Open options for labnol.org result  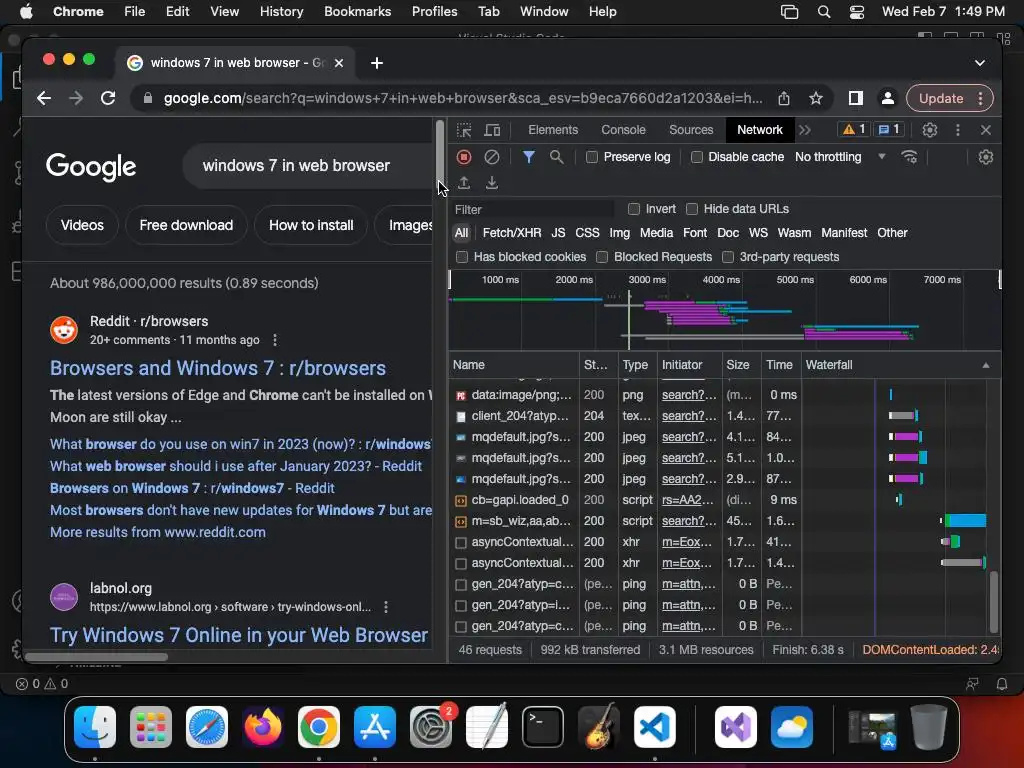click(x=386, y=607)
